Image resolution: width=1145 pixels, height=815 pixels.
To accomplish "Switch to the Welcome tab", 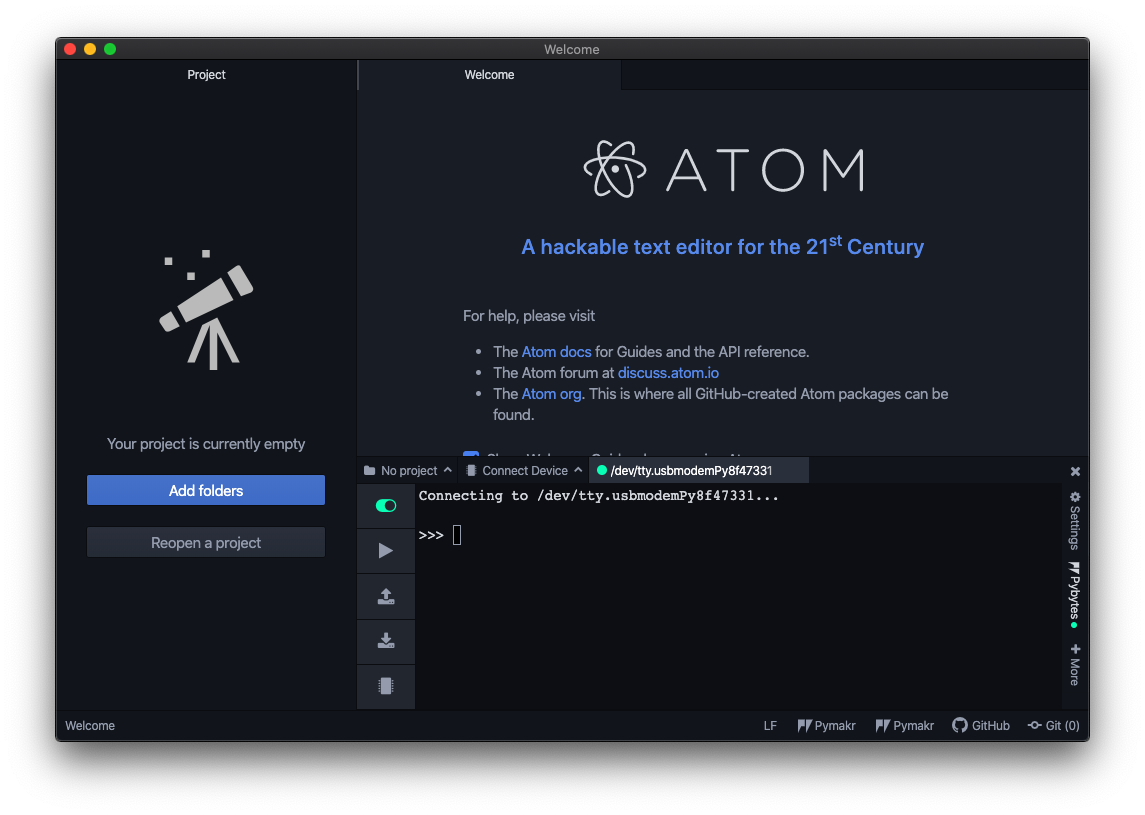I will [x=489, y=74].
